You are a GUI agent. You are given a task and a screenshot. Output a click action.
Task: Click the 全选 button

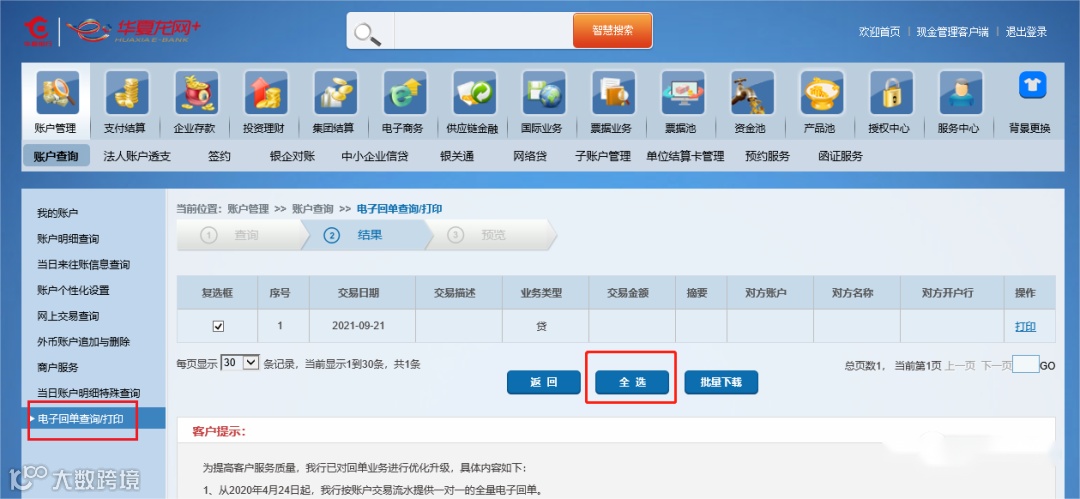(x=632, y=383)
